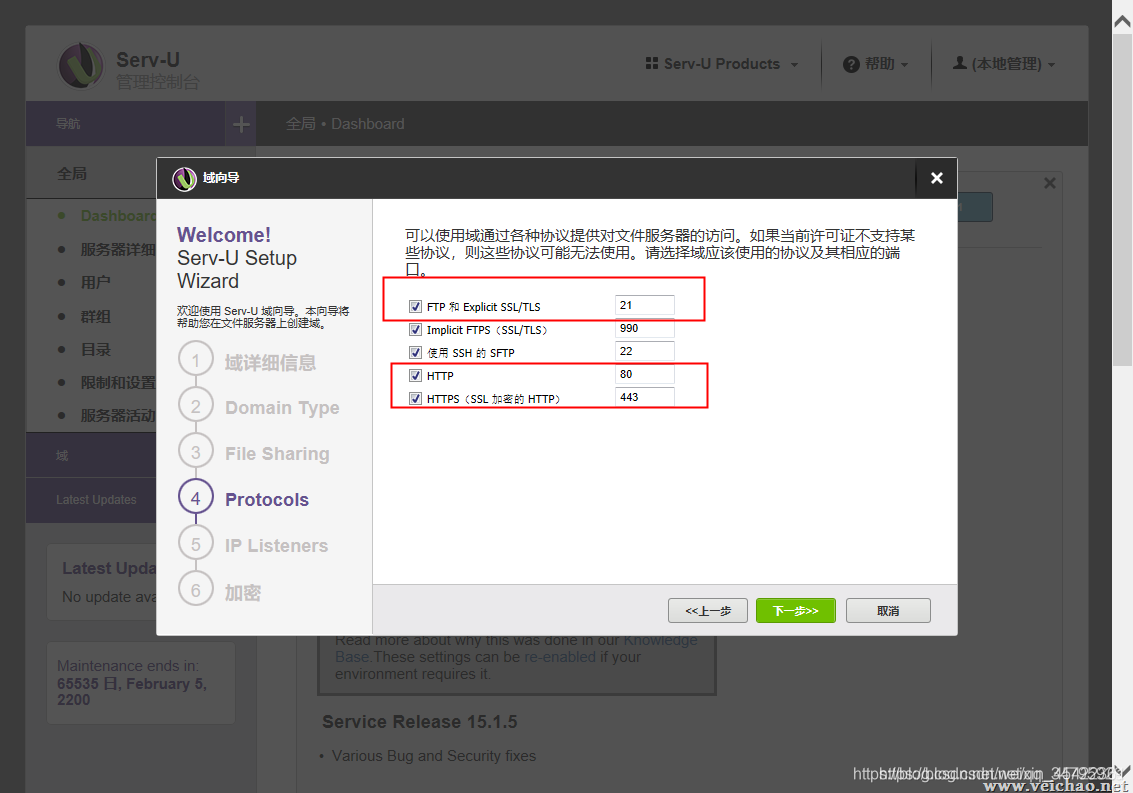
Task: Open 服务器详细 item in sidebar
Action: point(118,249)
